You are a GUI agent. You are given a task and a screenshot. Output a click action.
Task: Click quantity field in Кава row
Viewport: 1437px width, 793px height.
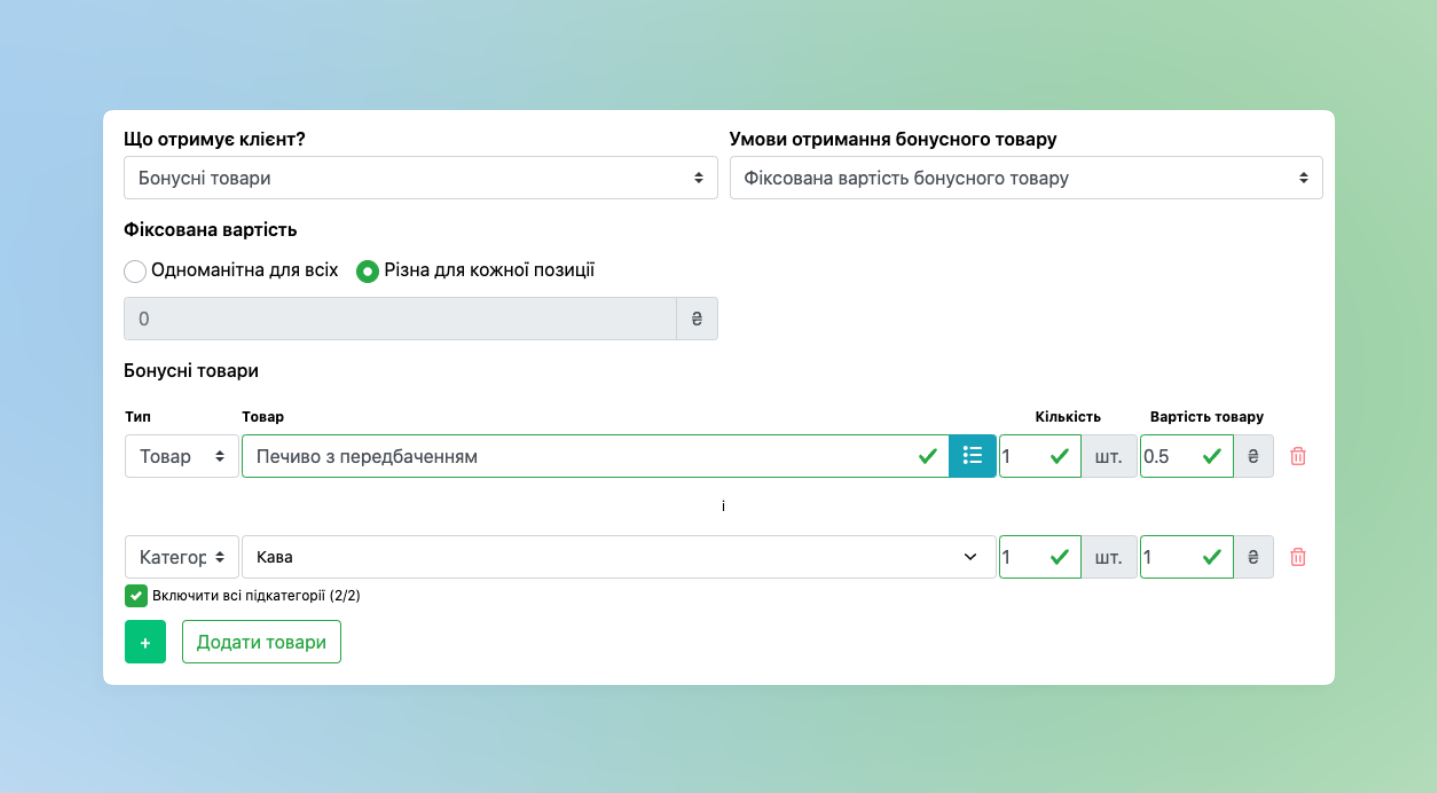[x=1025, y=557]
